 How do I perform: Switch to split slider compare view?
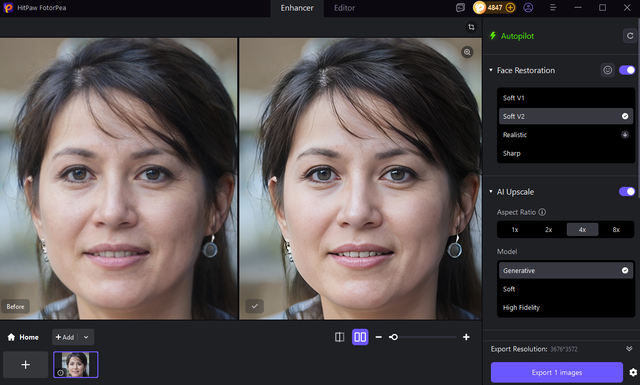339,337
